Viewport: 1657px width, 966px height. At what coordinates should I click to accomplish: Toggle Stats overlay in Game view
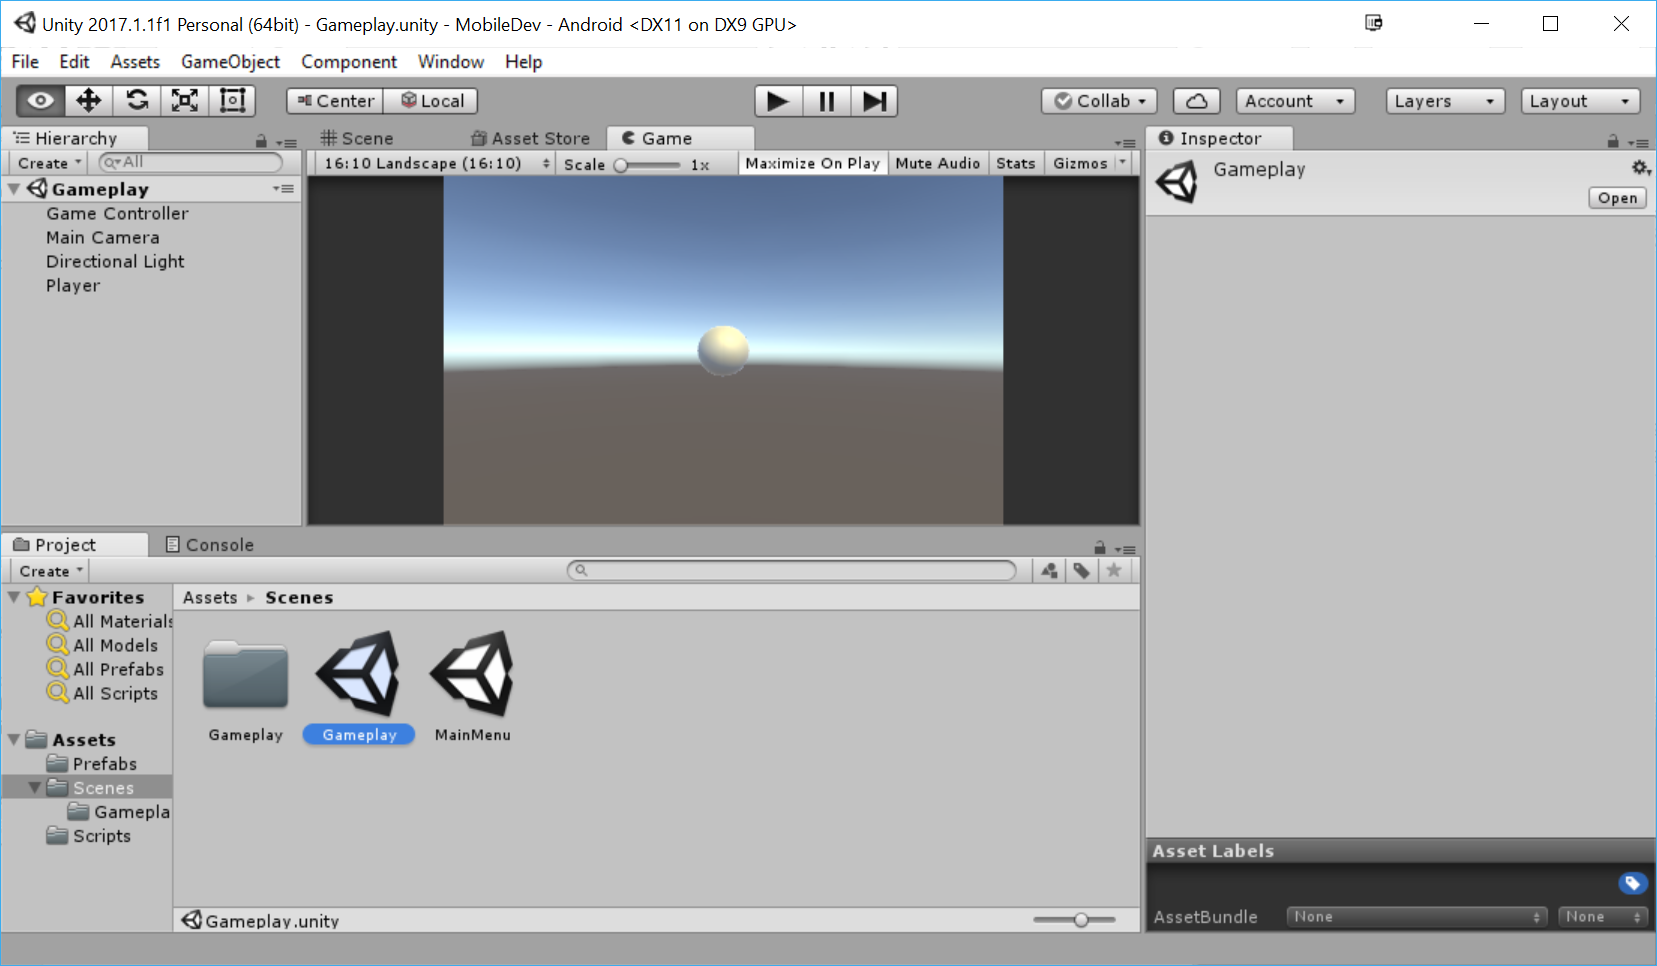[1016, 163]
